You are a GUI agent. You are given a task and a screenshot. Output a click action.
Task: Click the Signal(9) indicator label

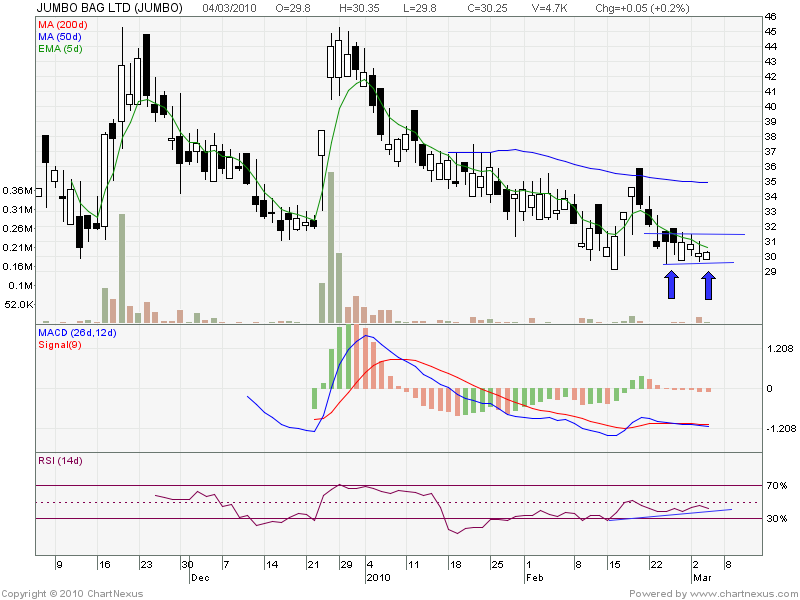(x=60, y=345)
